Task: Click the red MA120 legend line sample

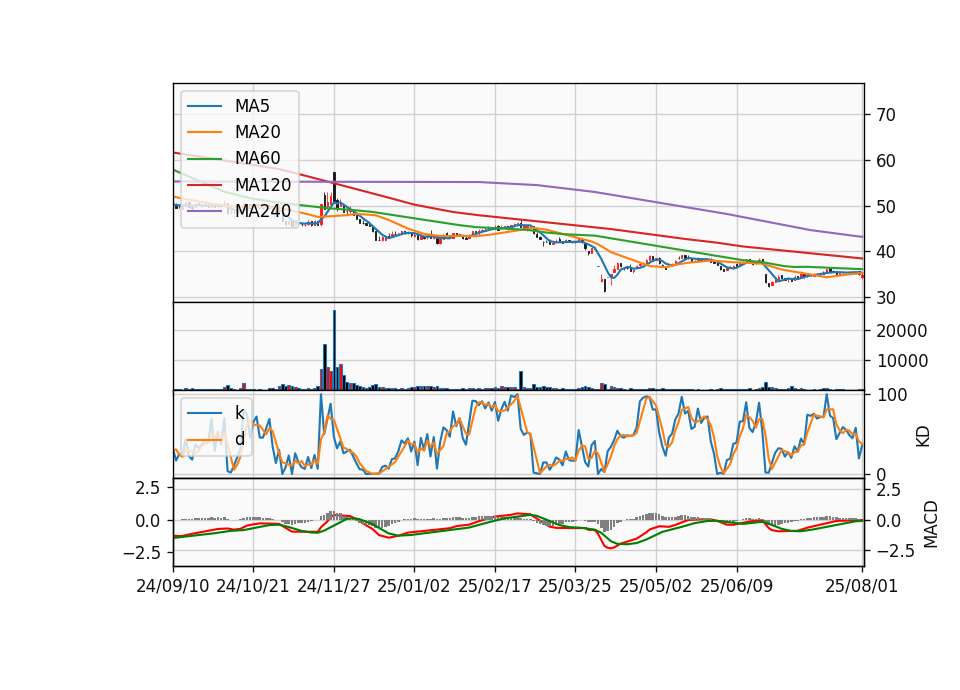Action: pos(204,185)
